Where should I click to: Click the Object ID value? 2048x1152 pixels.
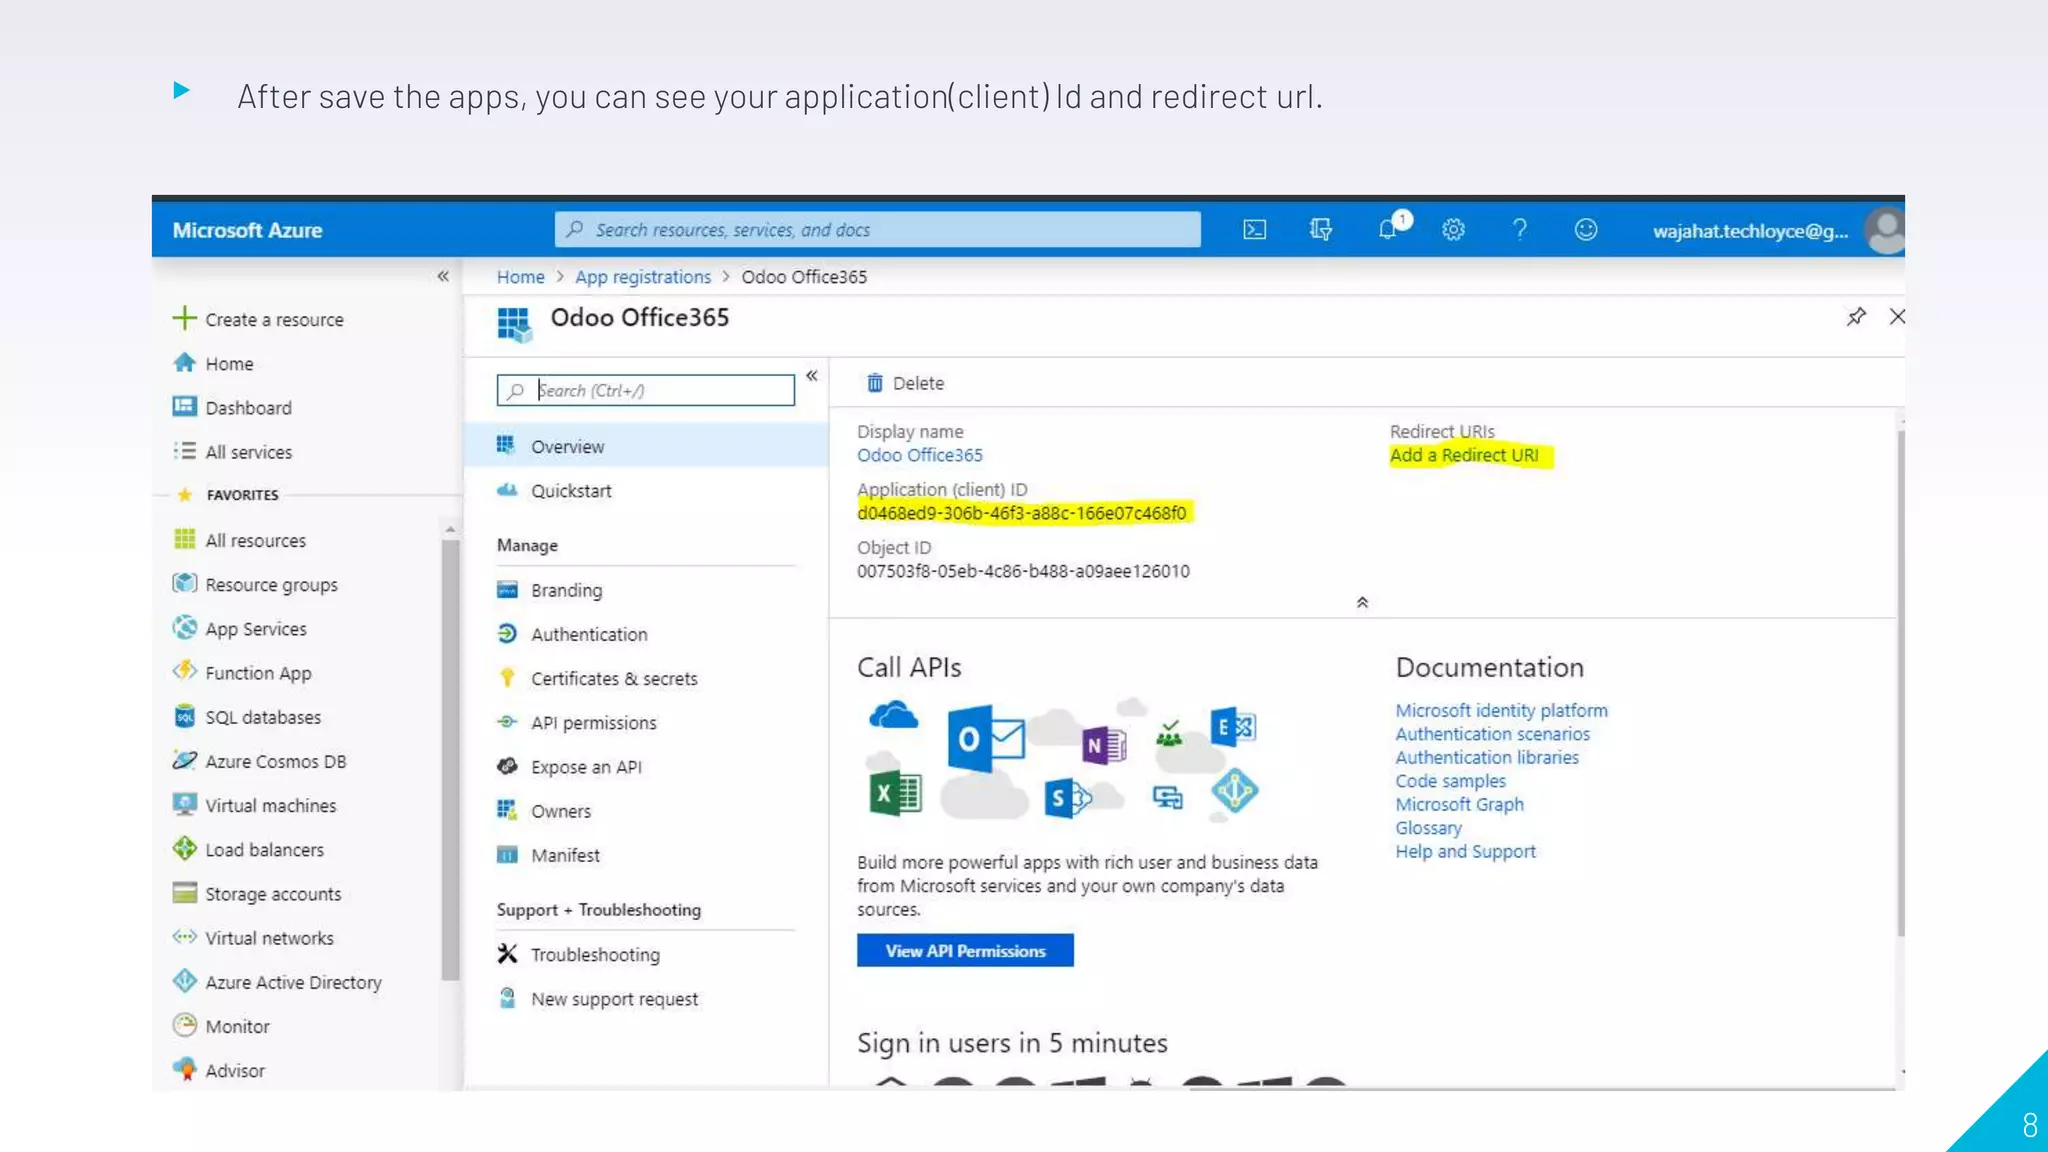[x=1023, y=571]
